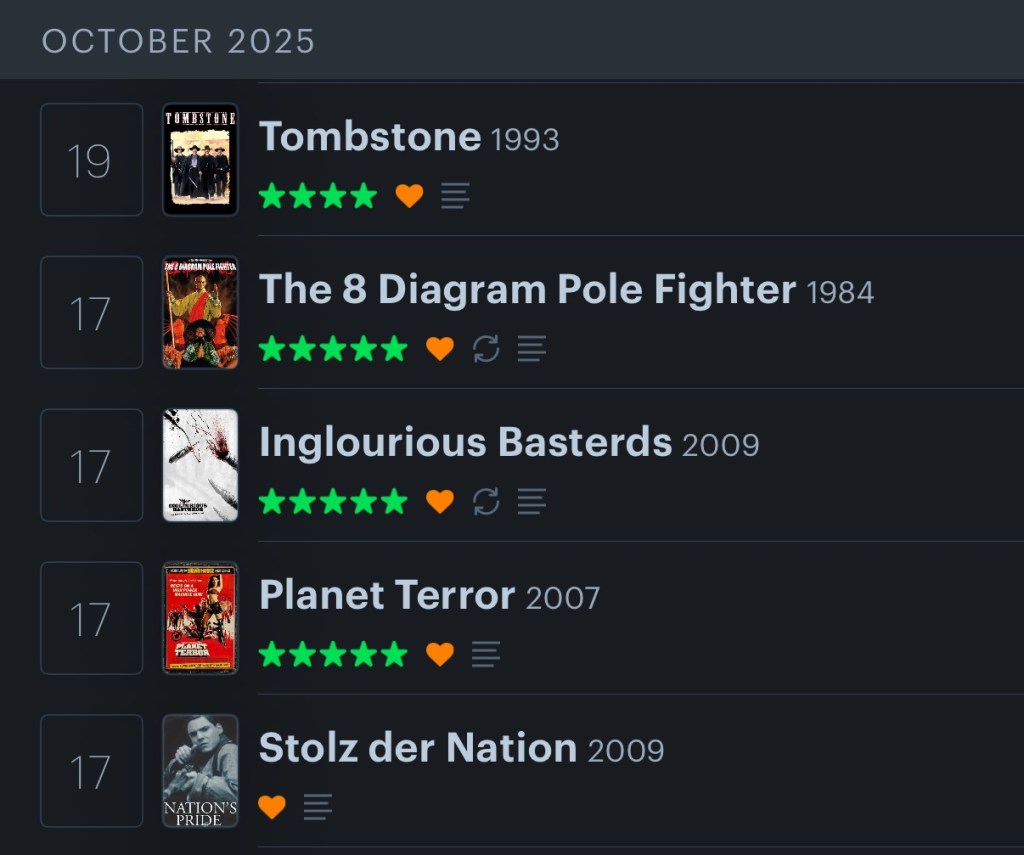
Task: Click the green star rating for Tombstone
Action: (317, 196)
